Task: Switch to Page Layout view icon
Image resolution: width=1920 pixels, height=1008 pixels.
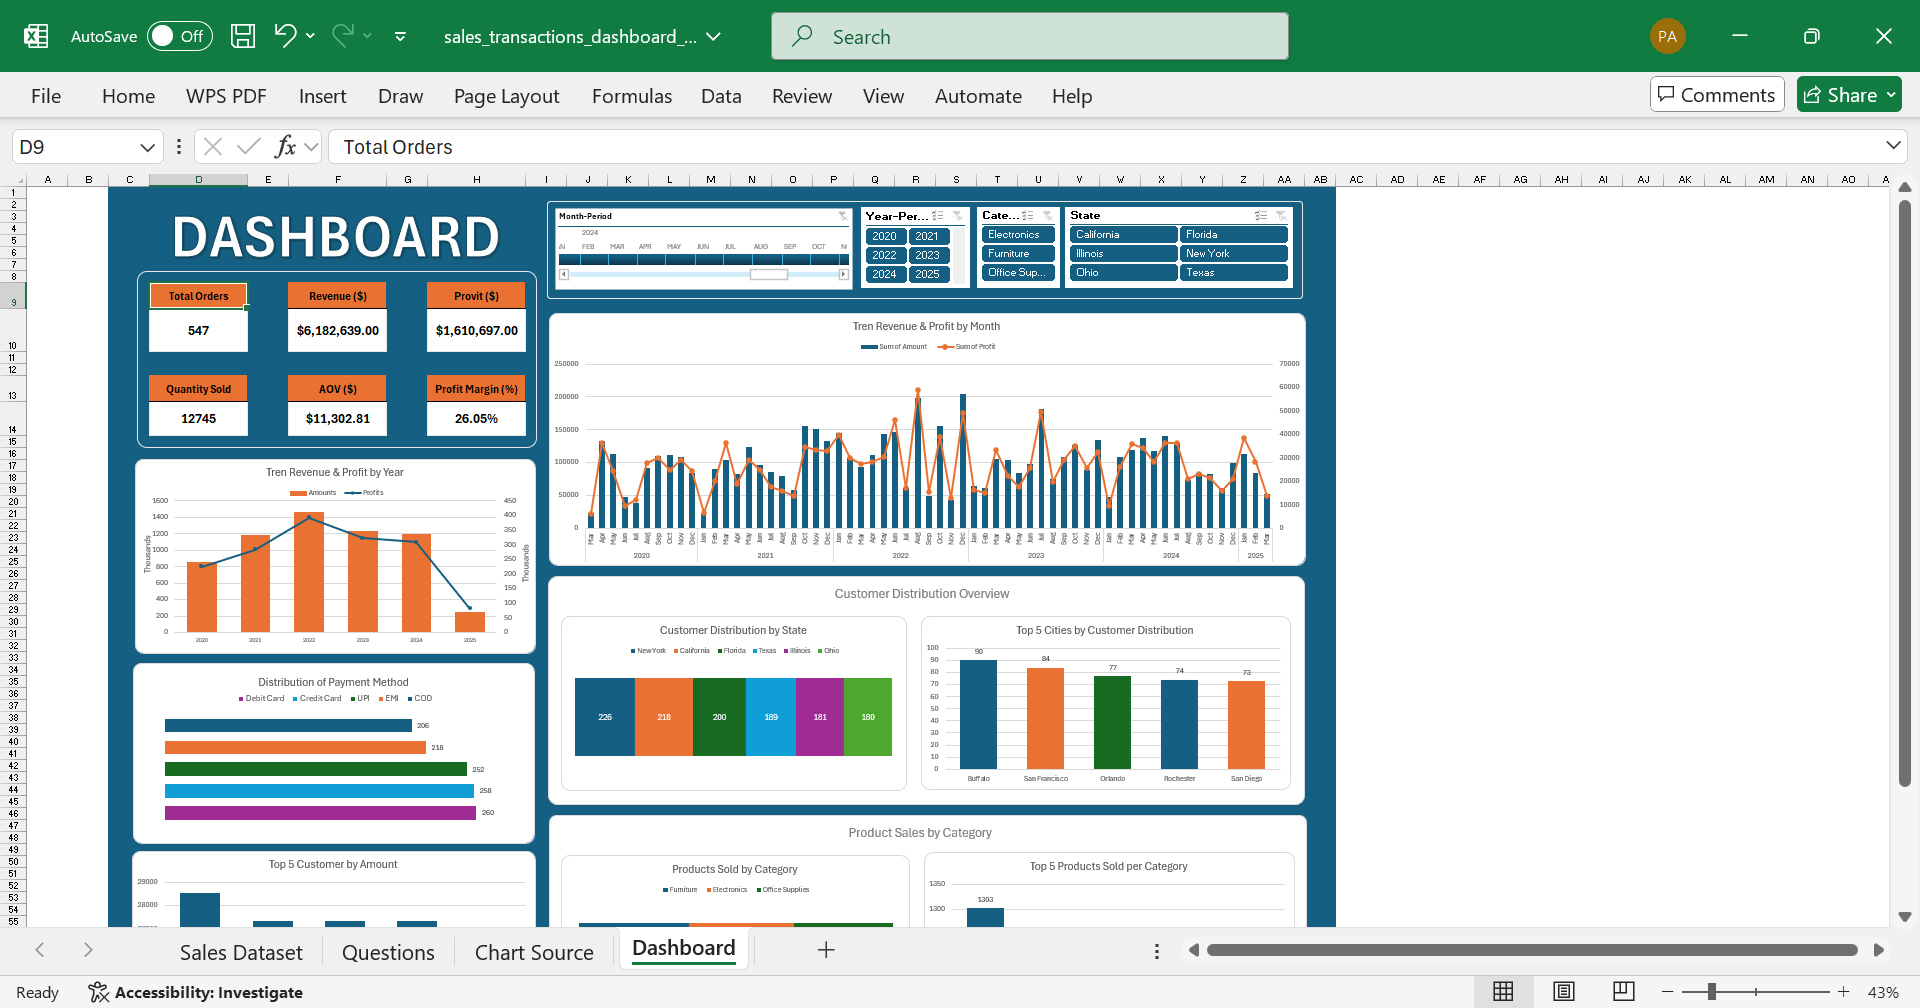Action: click(1564, 991)
